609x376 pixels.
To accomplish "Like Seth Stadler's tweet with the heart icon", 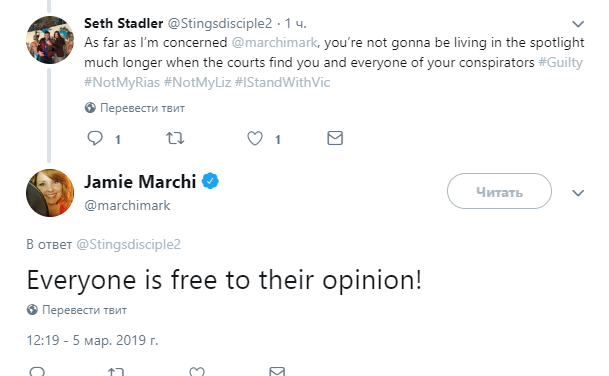I will point(255,138).
